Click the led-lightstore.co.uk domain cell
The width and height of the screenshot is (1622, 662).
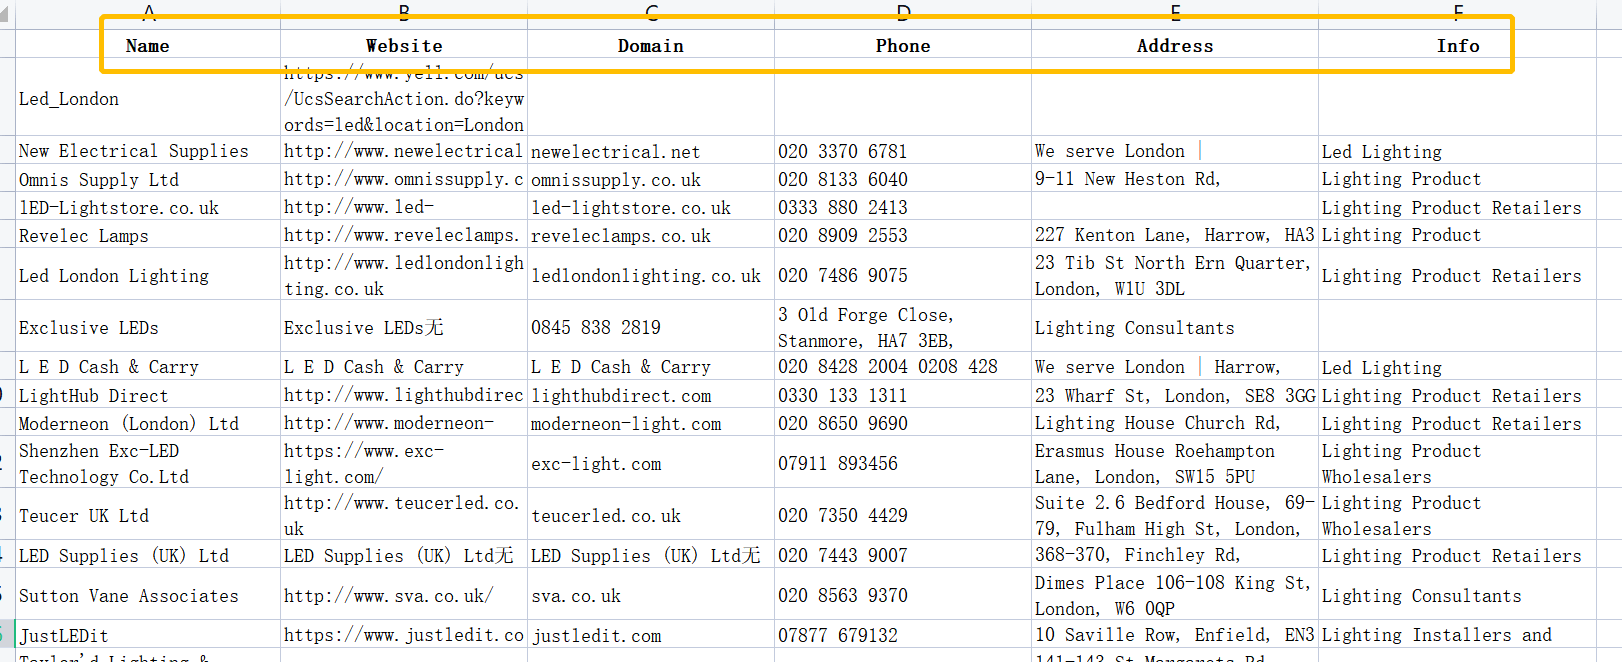pos(651,207)
